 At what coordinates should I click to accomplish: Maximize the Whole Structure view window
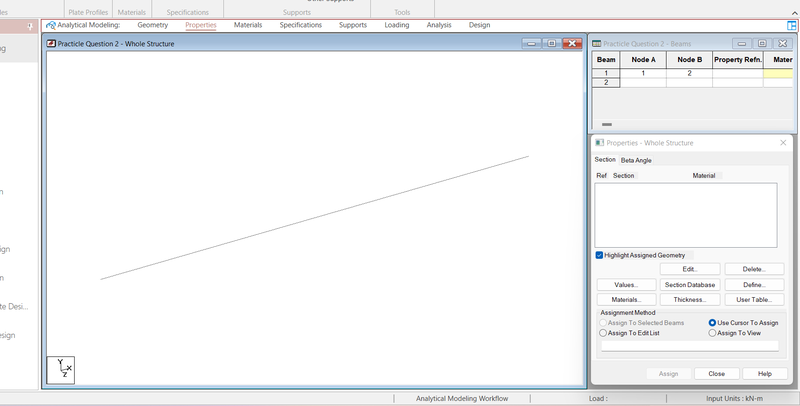[x=552, y=44]
